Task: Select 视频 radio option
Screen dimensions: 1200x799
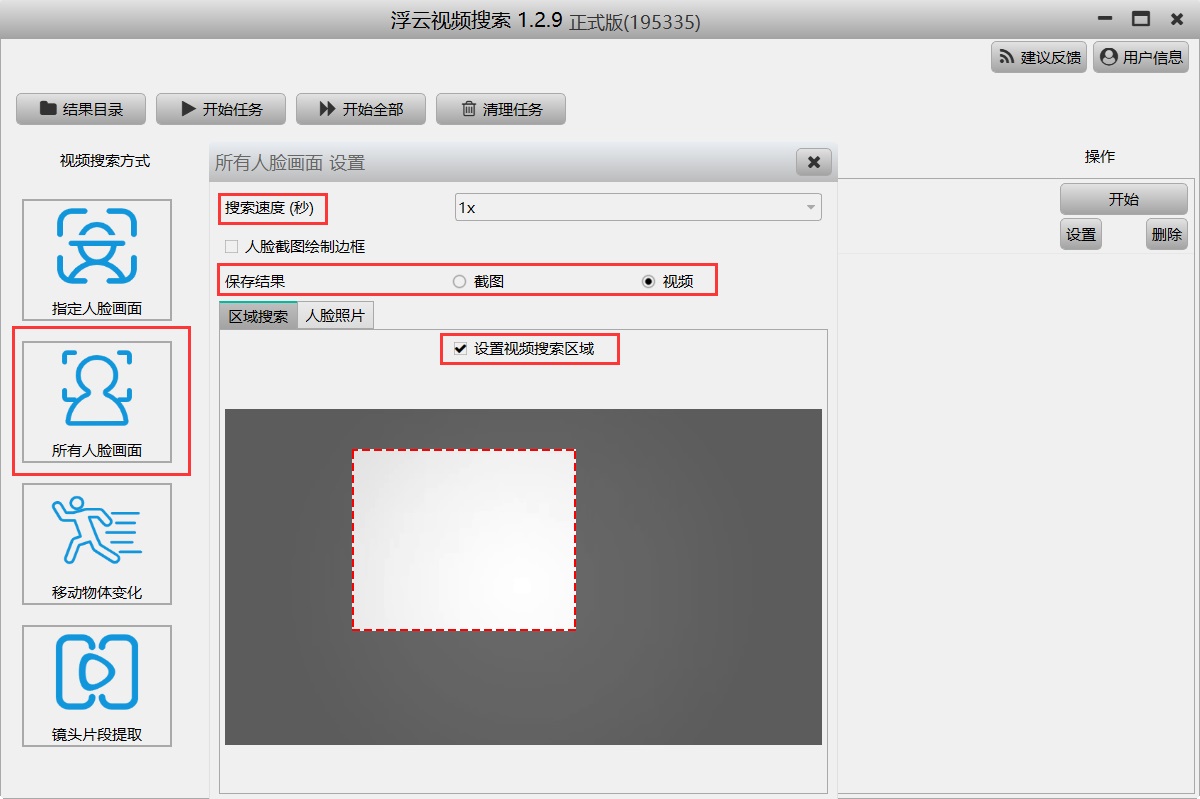Action: tap(648, 282)
